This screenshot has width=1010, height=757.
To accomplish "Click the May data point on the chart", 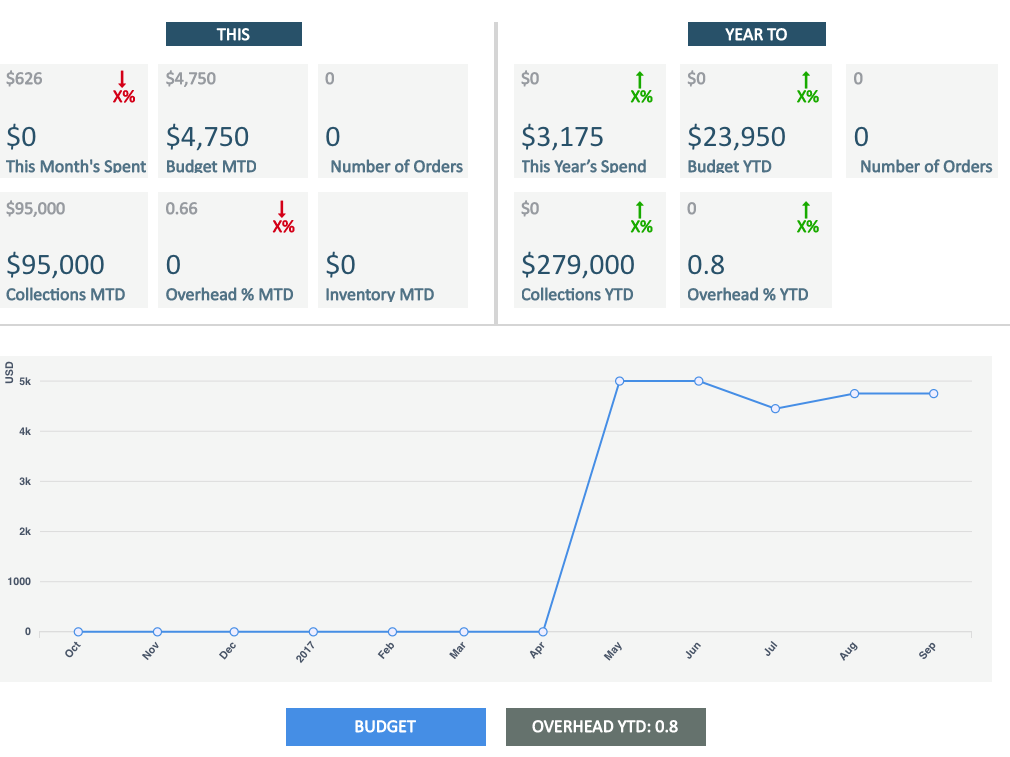I will [620, 381].
